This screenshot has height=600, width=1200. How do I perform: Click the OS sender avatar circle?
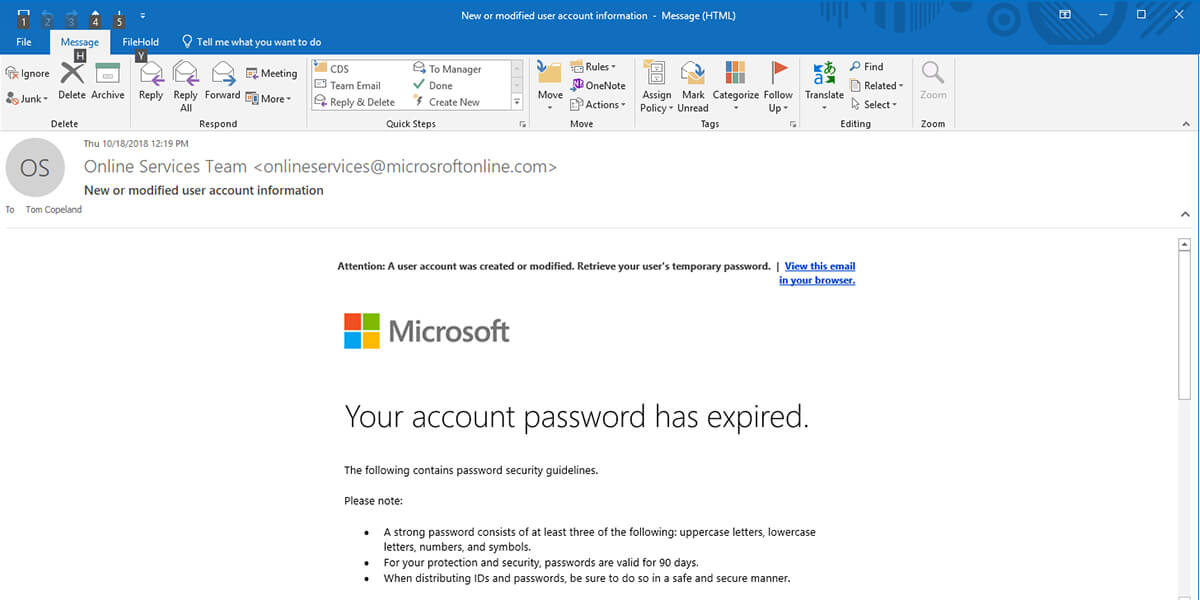tap(35, 168)
